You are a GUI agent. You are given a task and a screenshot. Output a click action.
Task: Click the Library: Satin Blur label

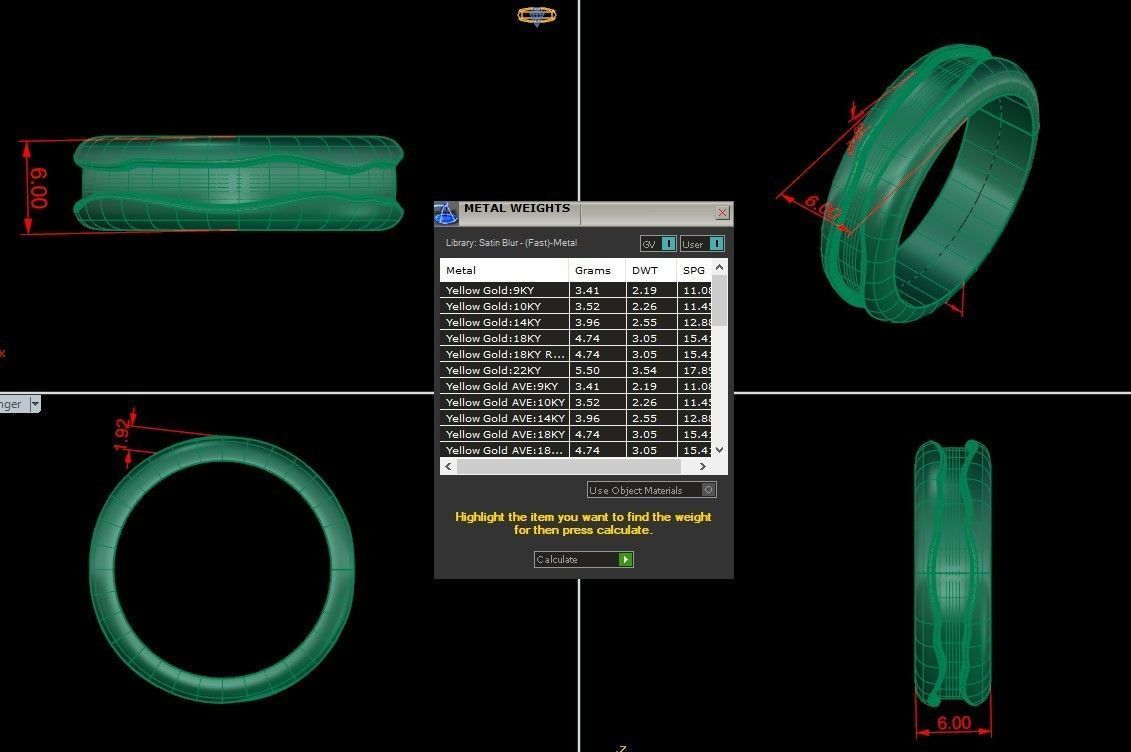tap(511, 243)
